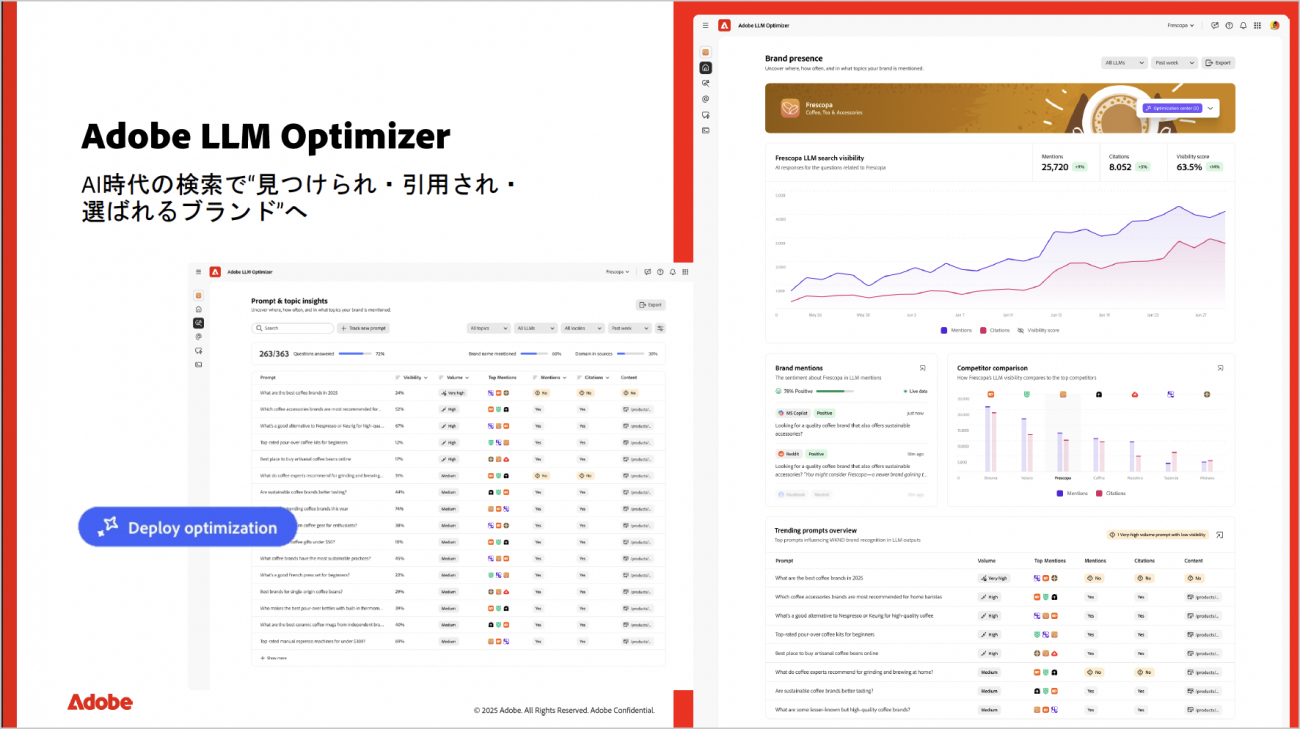The image size is (1300, 729).
Task: Open Past week dropdown on Brand presence
Action: (x=1174, y=62)
